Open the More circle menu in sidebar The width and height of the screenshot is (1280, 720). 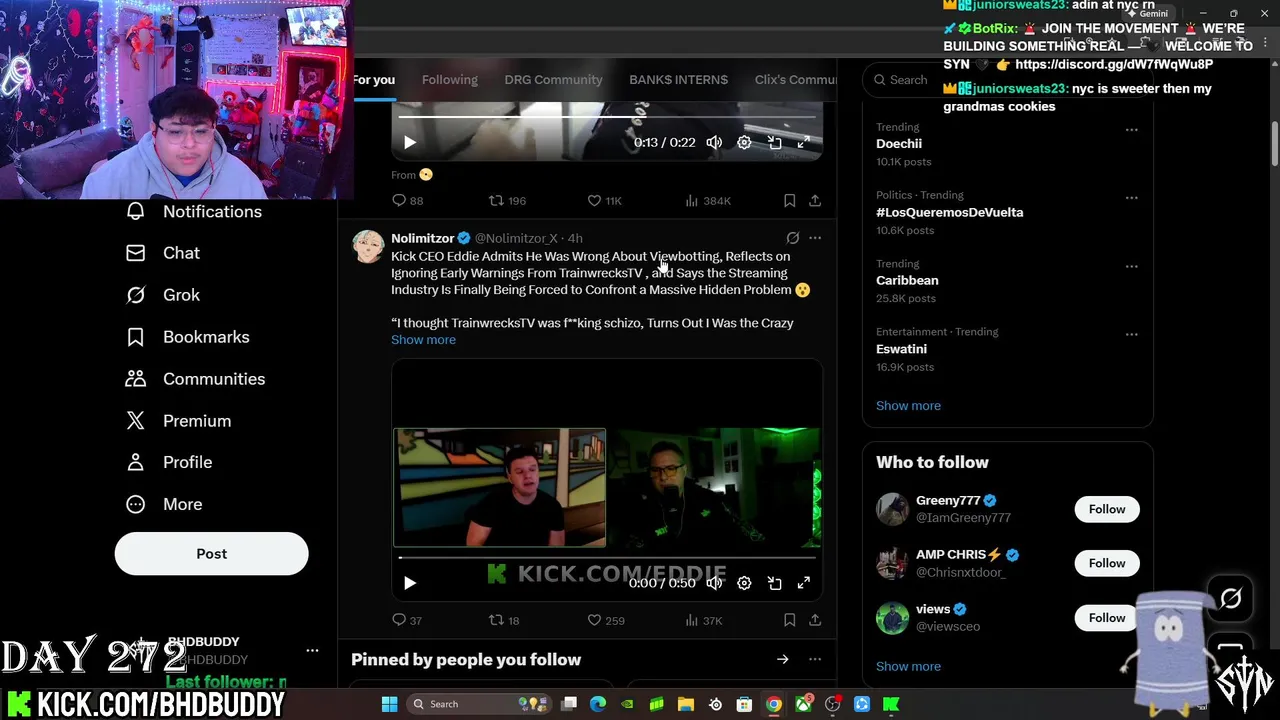(163, 504)
